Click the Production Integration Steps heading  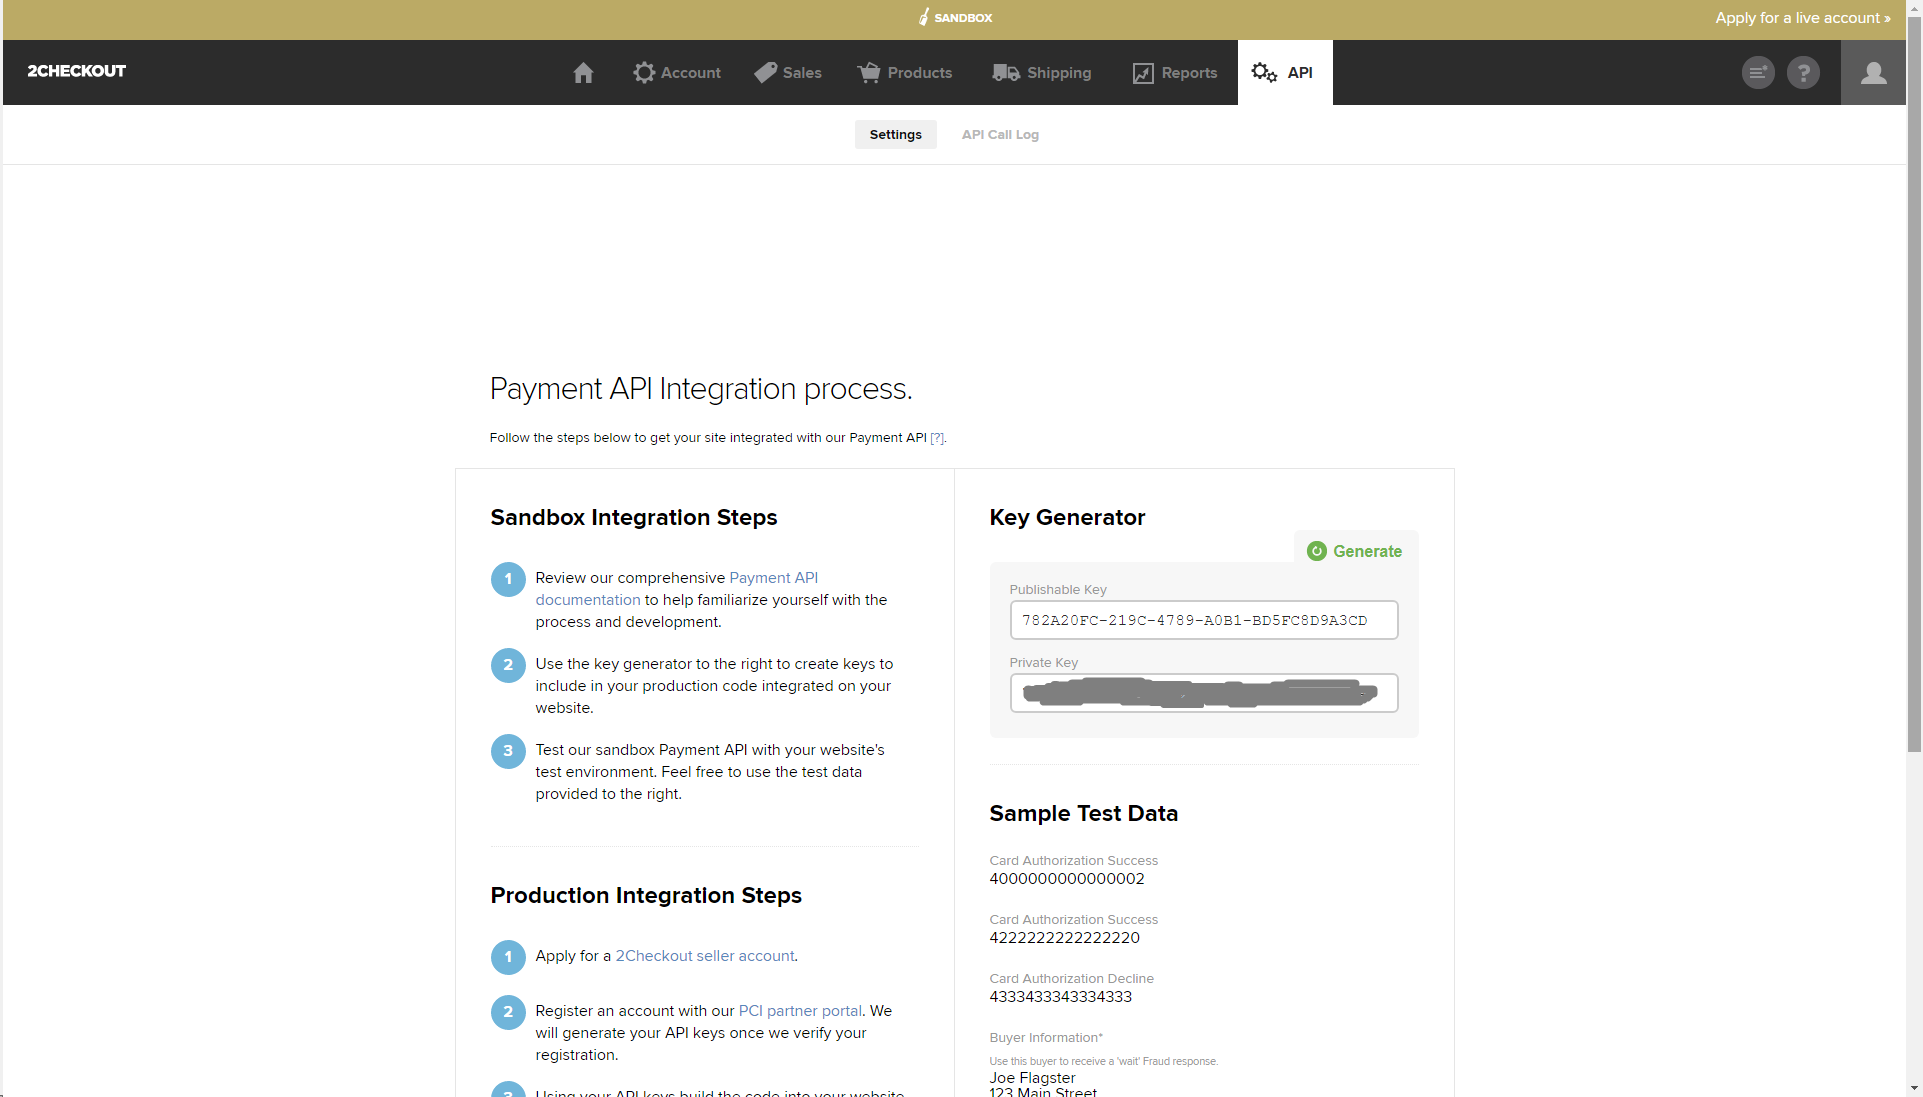click(646, 895)
